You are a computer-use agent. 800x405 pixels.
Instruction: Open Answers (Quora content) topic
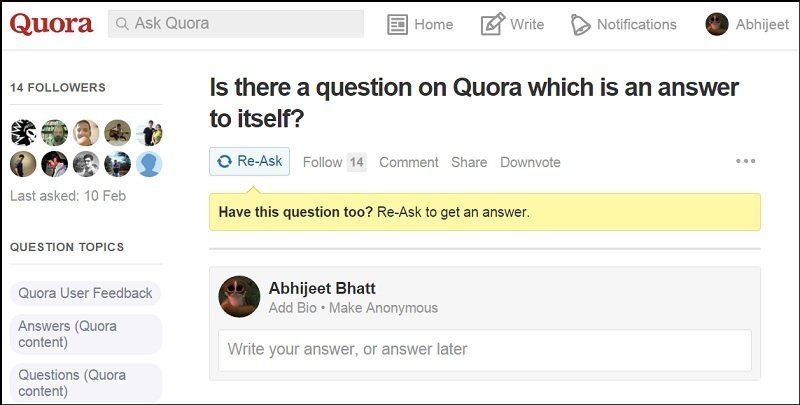tap(86, 334)
